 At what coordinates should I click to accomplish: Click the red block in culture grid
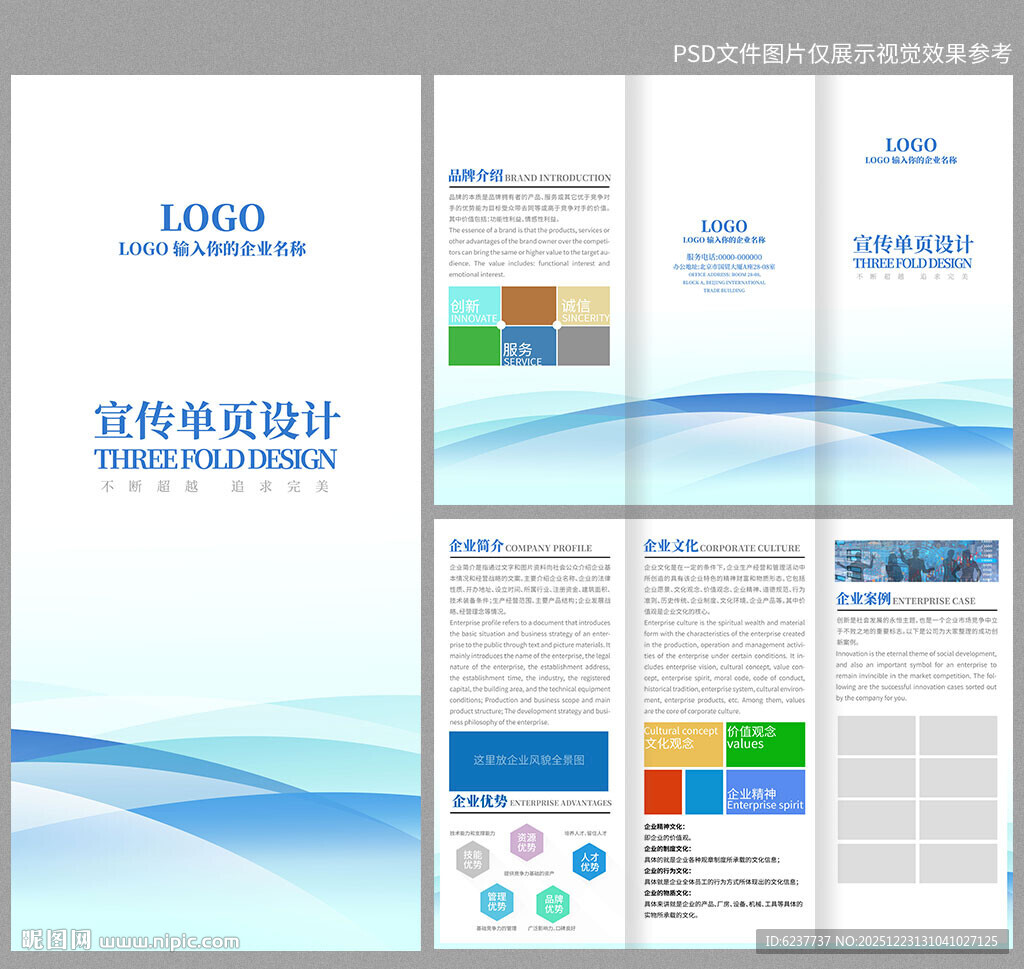pos(663,792)
